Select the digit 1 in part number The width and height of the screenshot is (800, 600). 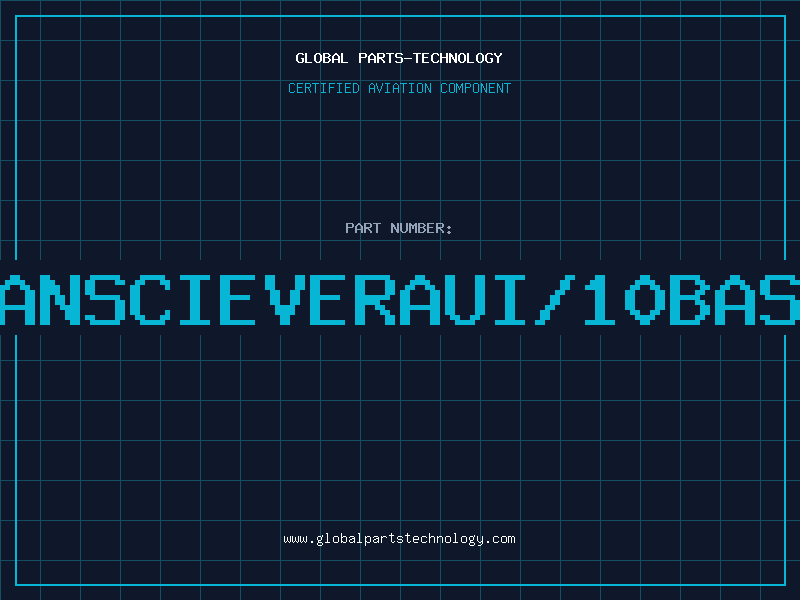tap(601, 299)
